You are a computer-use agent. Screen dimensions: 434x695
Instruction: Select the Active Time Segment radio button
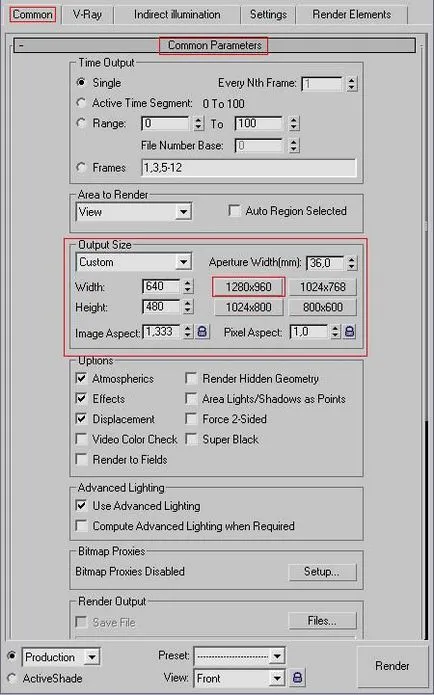[81, 103]
